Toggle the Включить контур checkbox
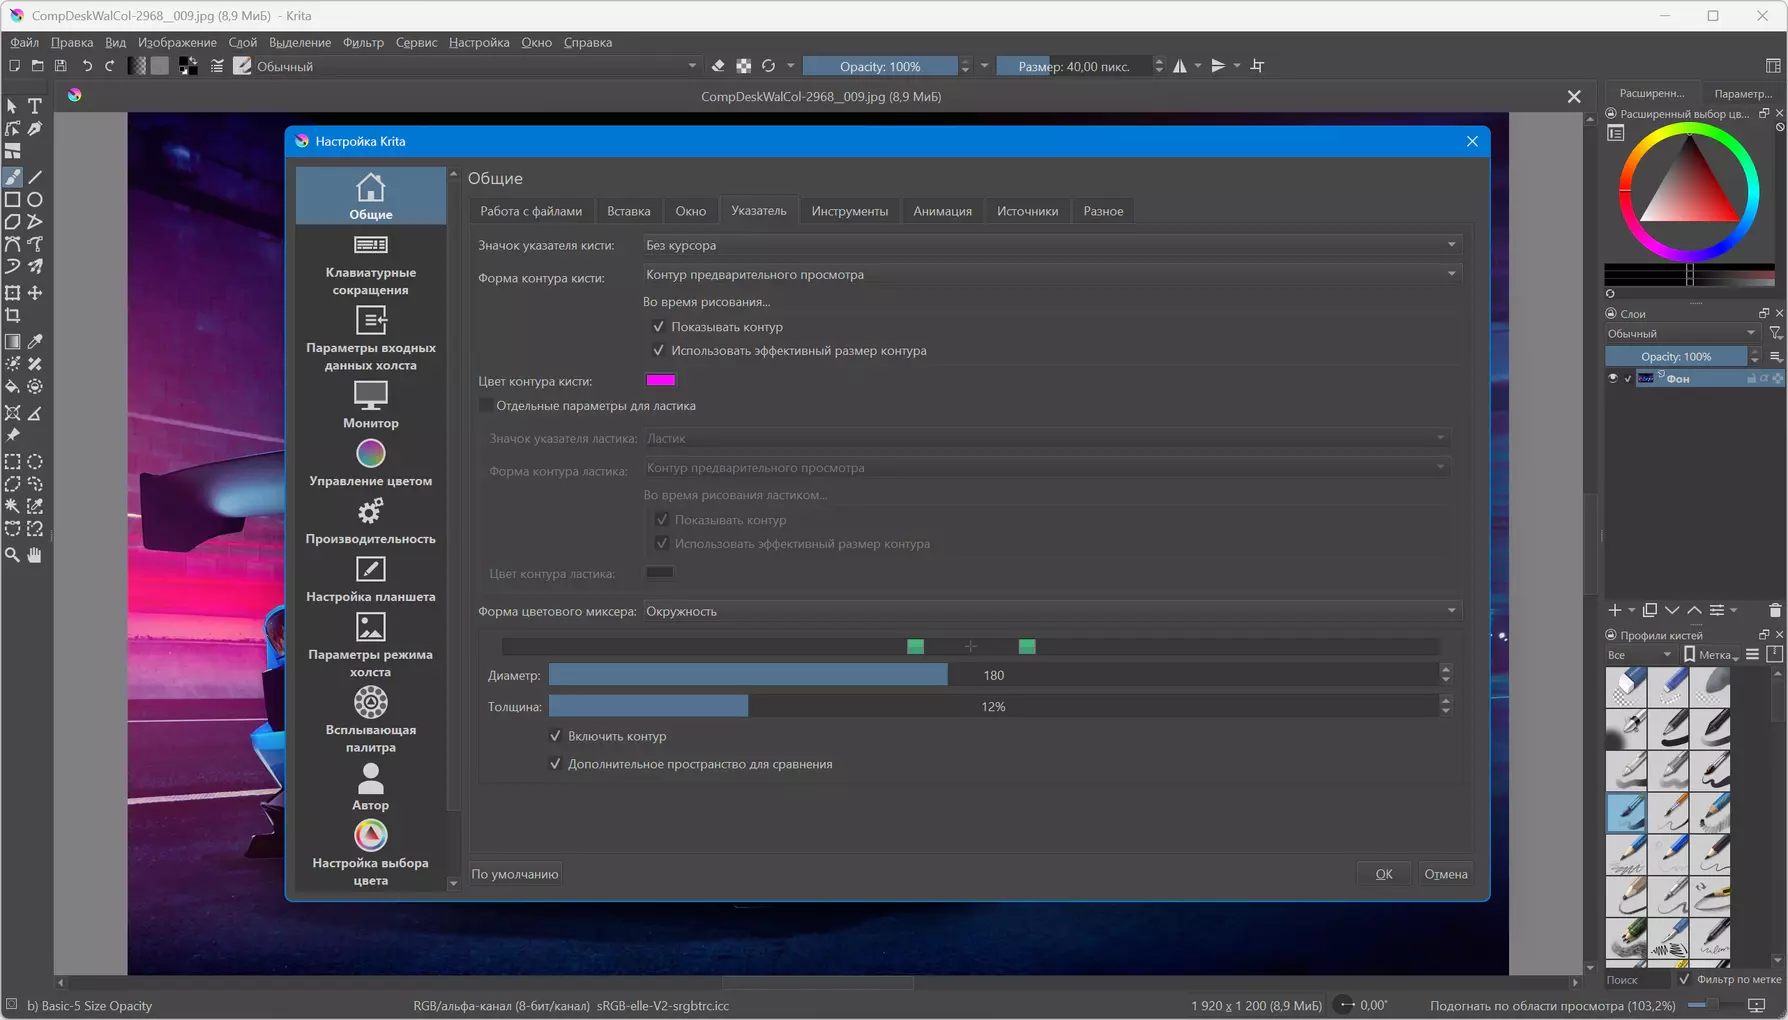Viewport: 1788px width, 1020px height. pos(556,736)
